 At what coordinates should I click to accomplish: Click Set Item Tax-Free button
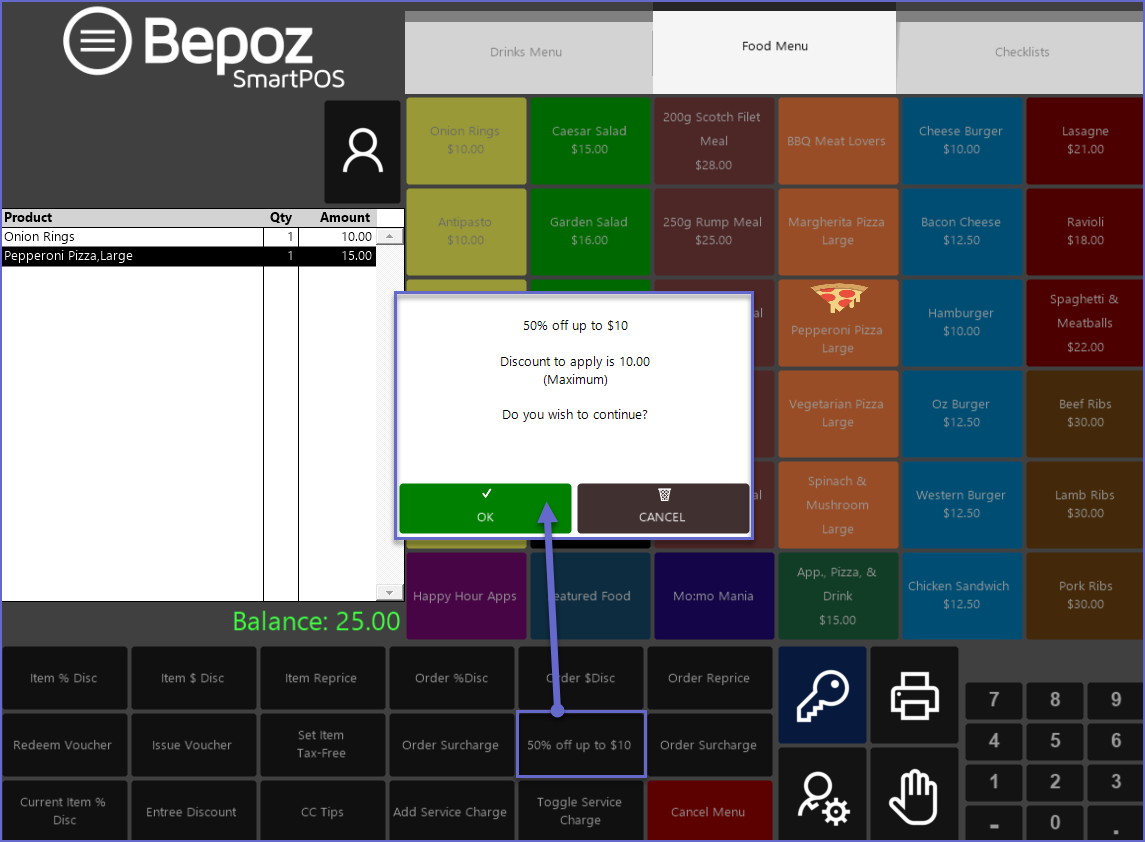tap(321, 744)
